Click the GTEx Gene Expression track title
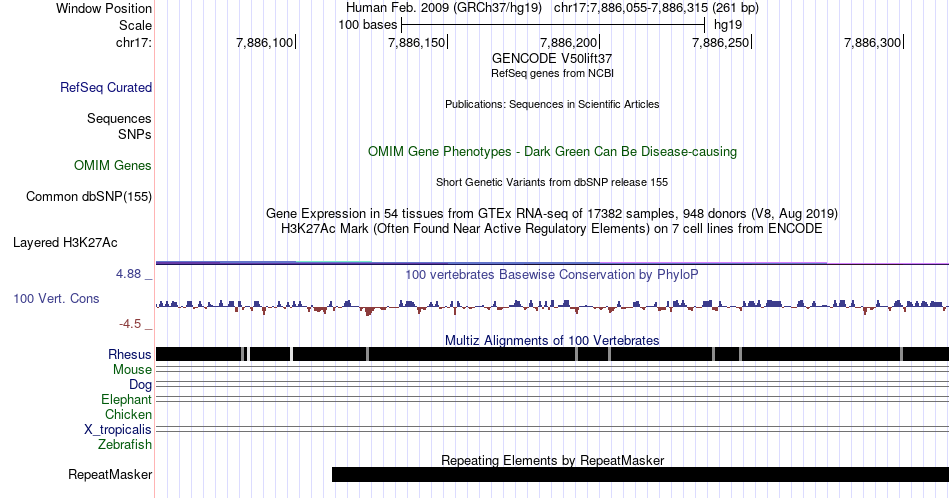The image size is (950, 498). pos(552,213)
